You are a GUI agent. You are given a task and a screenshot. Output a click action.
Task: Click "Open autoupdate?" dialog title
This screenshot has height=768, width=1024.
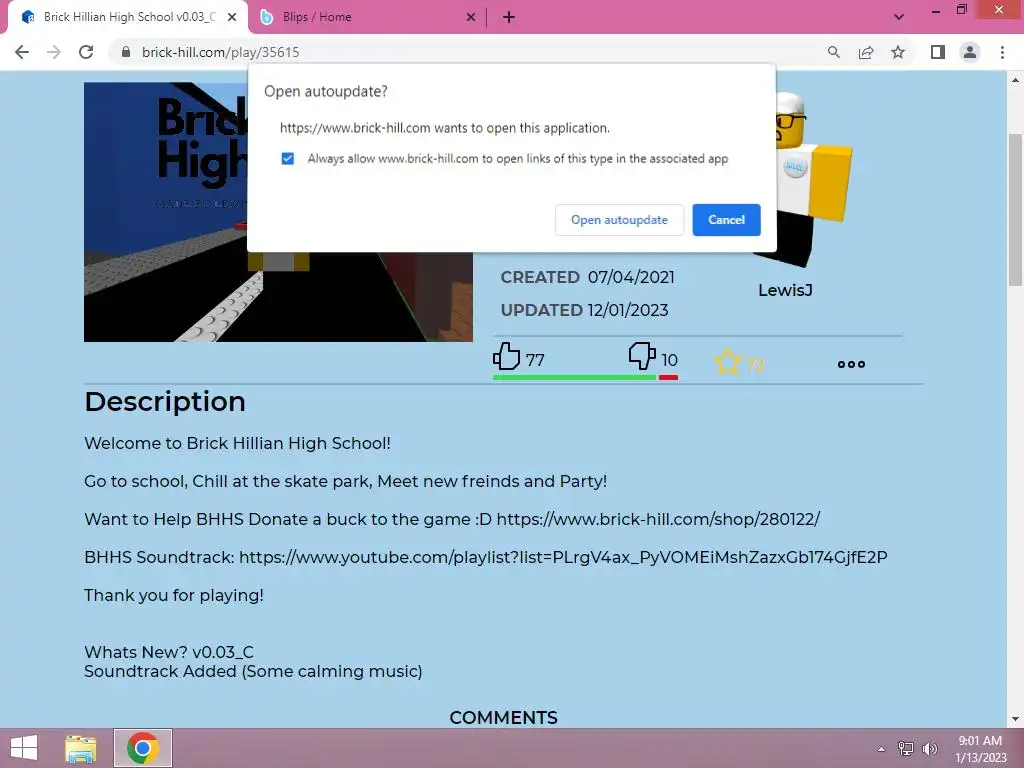pos(326,91)
